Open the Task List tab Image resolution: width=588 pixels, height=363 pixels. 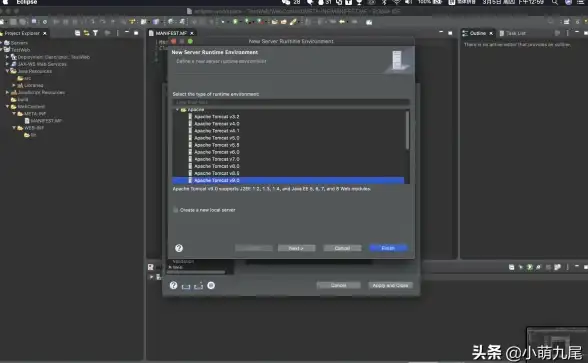[x=512, y=33]
